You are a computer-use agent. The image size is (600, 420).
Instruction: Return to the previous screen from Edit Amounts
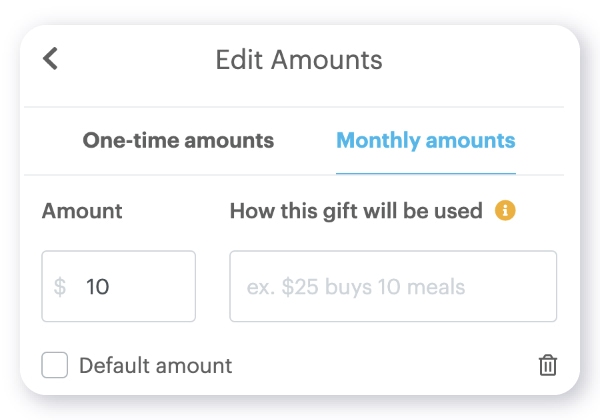[51, 59]
